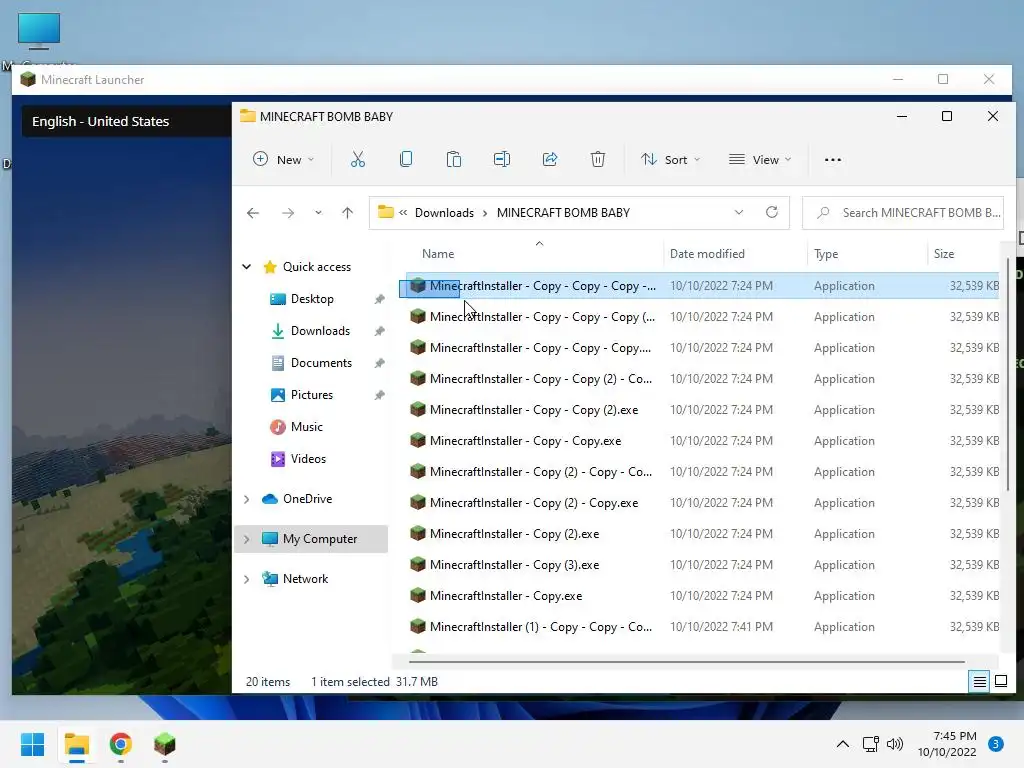This screenshot has width=1024, height=768.
Task: Select Videos in navigation pane
Action: [308, 459]
